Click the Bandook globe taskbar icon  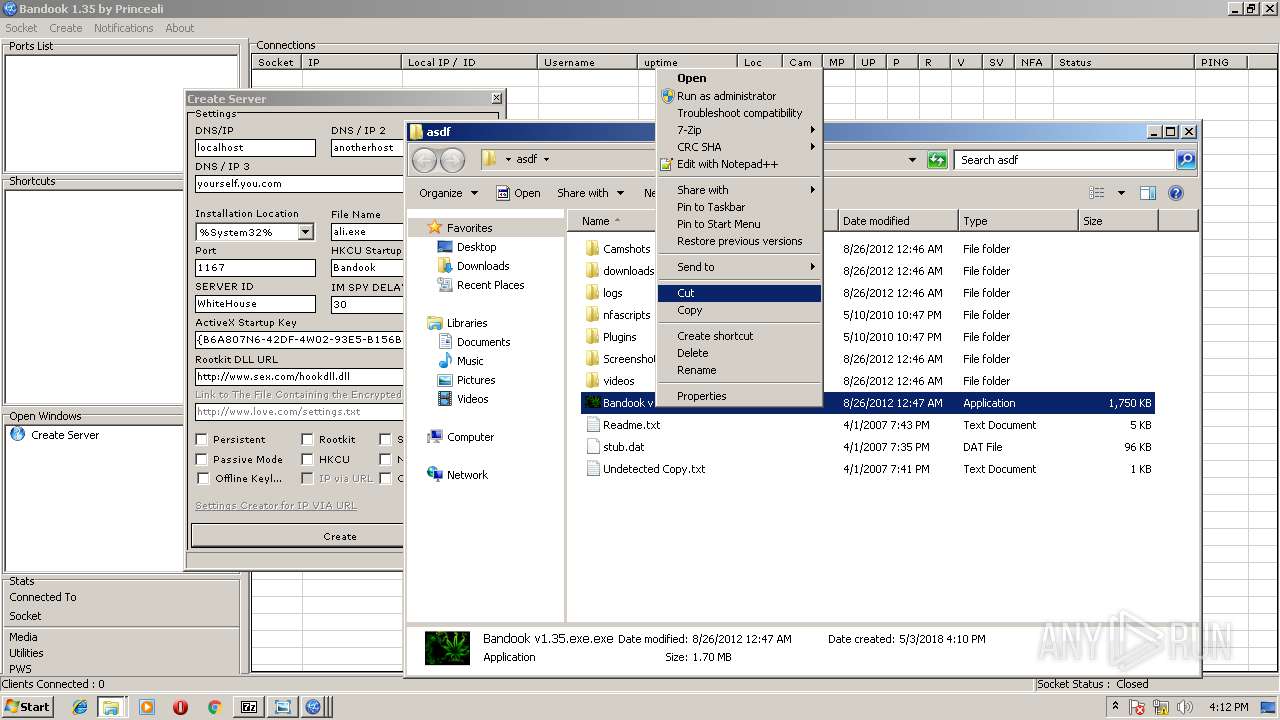click(x=313, y=707)
